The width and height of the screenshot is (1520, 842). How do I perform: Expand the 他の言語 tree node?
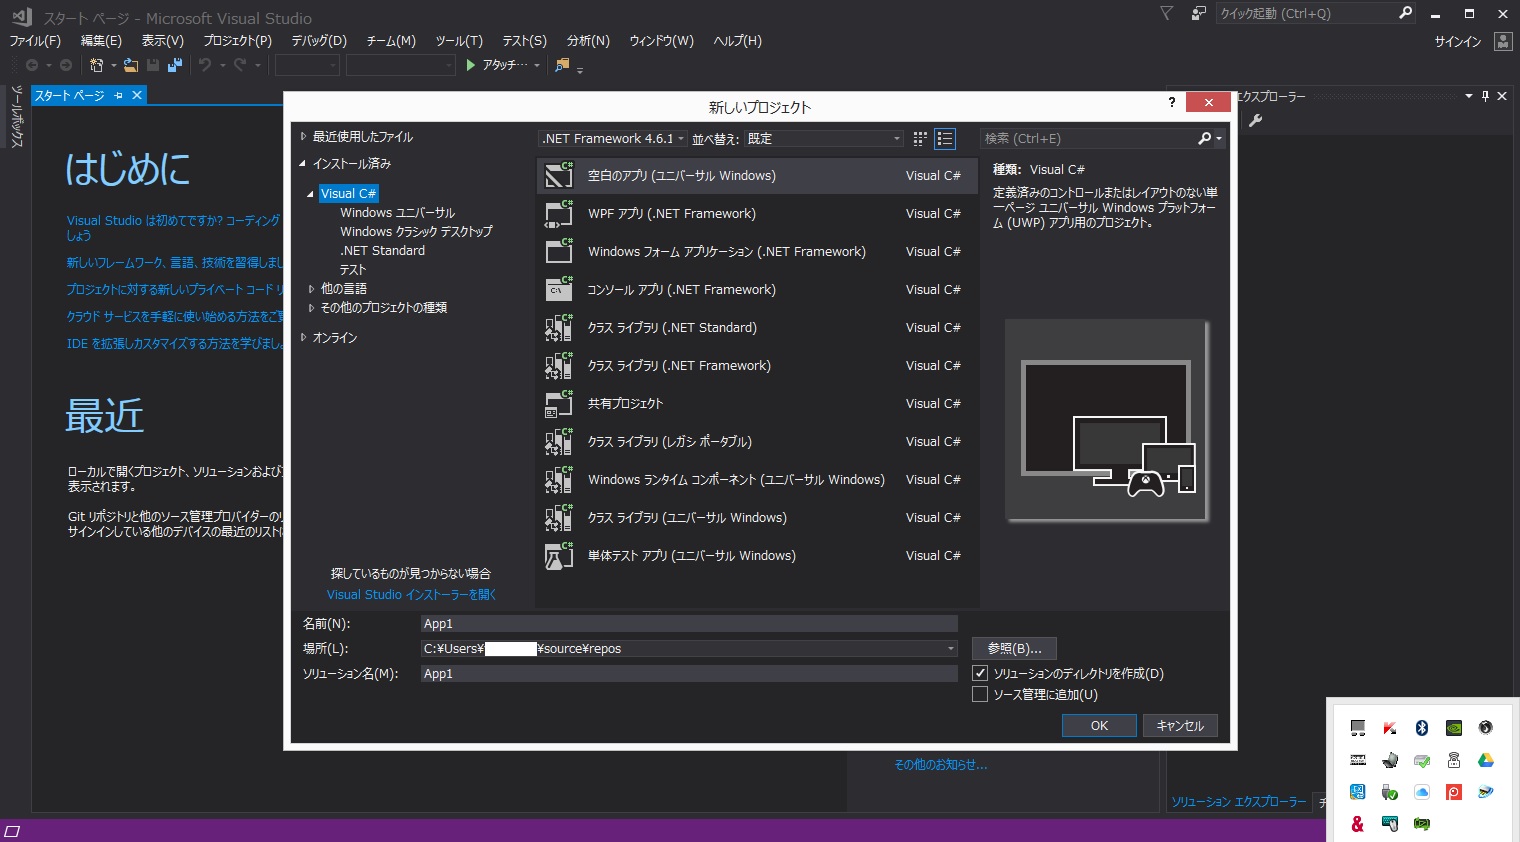click(x=311, y=289)
